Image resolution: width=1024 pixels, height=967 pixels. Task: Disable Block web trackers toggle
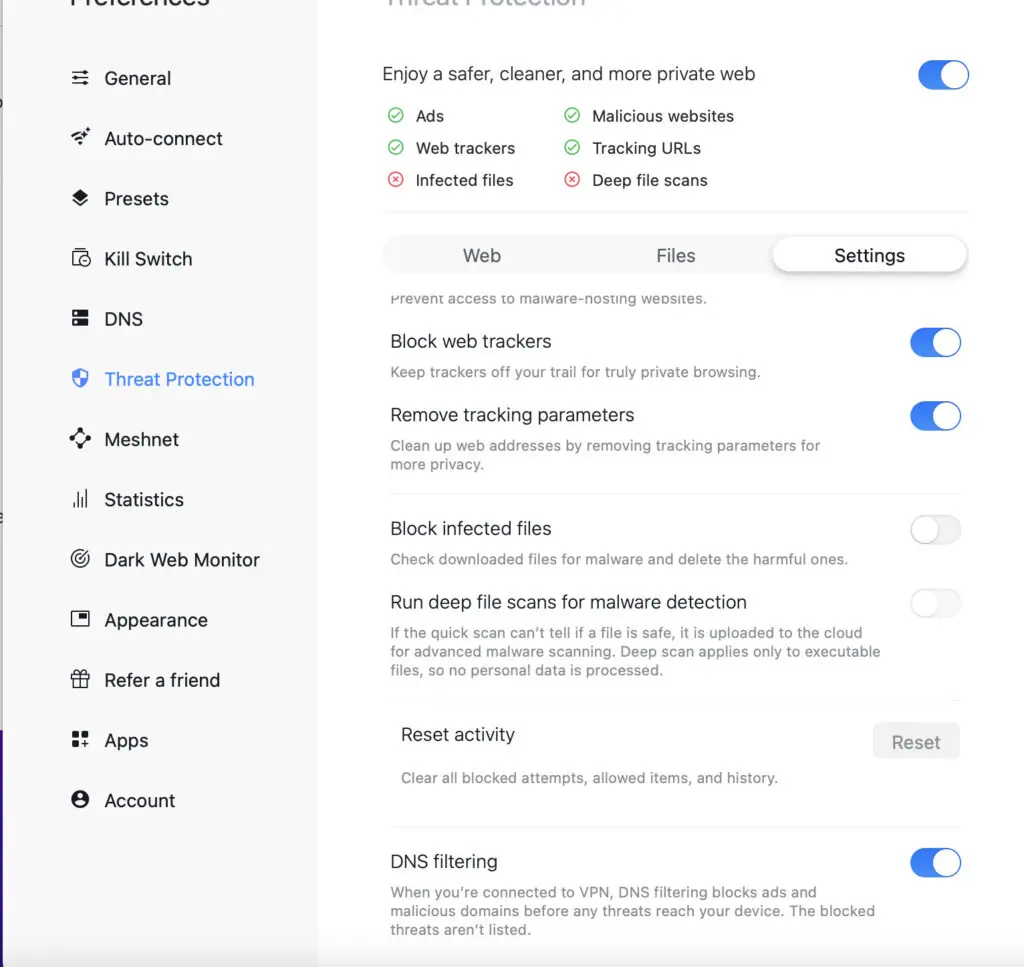[935, 342]
